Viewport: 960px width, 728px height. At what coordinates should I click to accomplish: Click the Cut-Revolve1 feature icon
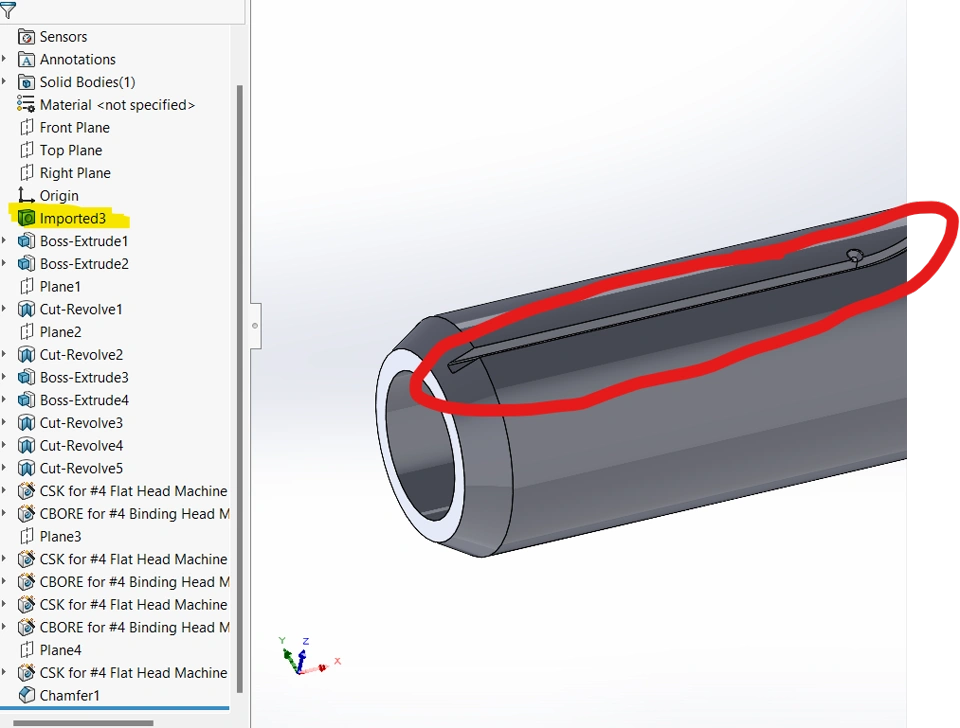(26, 309)
